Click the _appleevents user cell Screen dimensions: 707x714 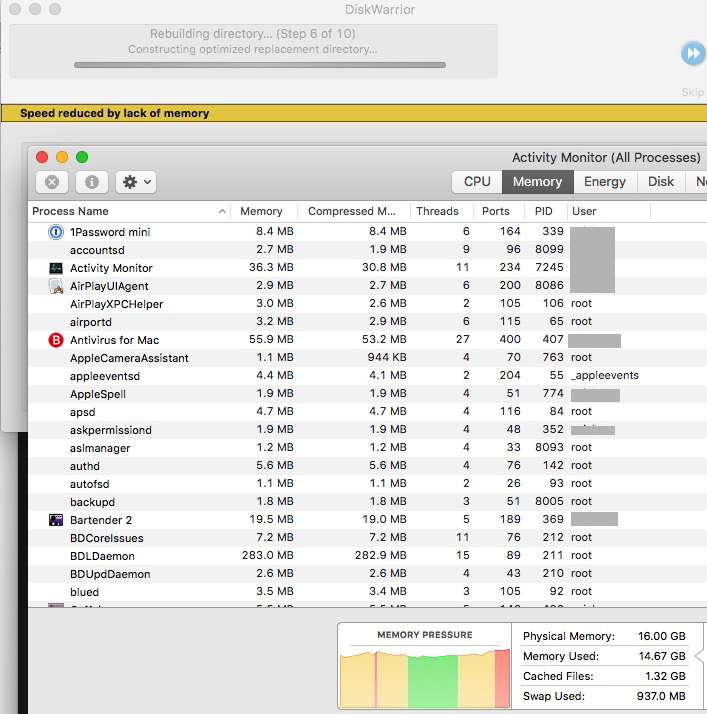coord(605,376)
